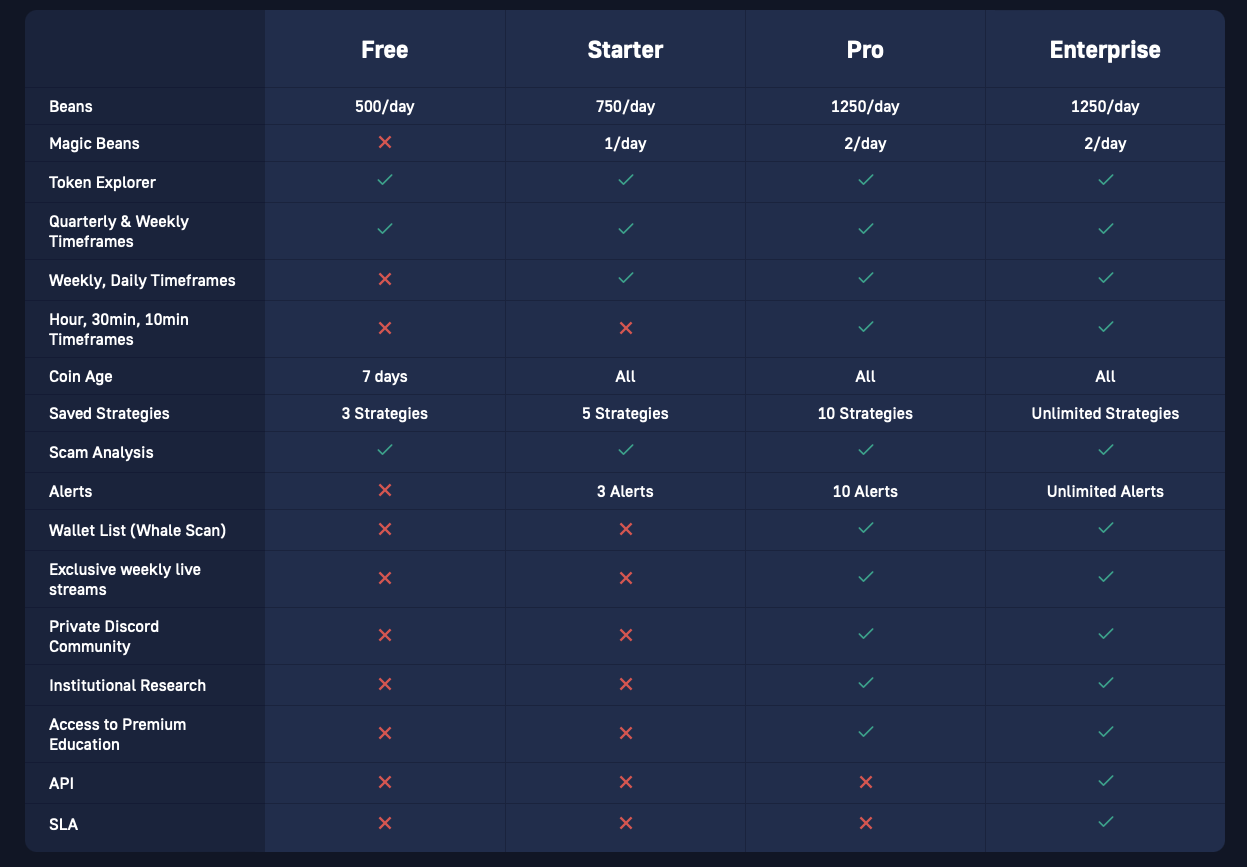Click Weekly, Daily Timeframes checkmark under Pro

[x=865, y=279]
